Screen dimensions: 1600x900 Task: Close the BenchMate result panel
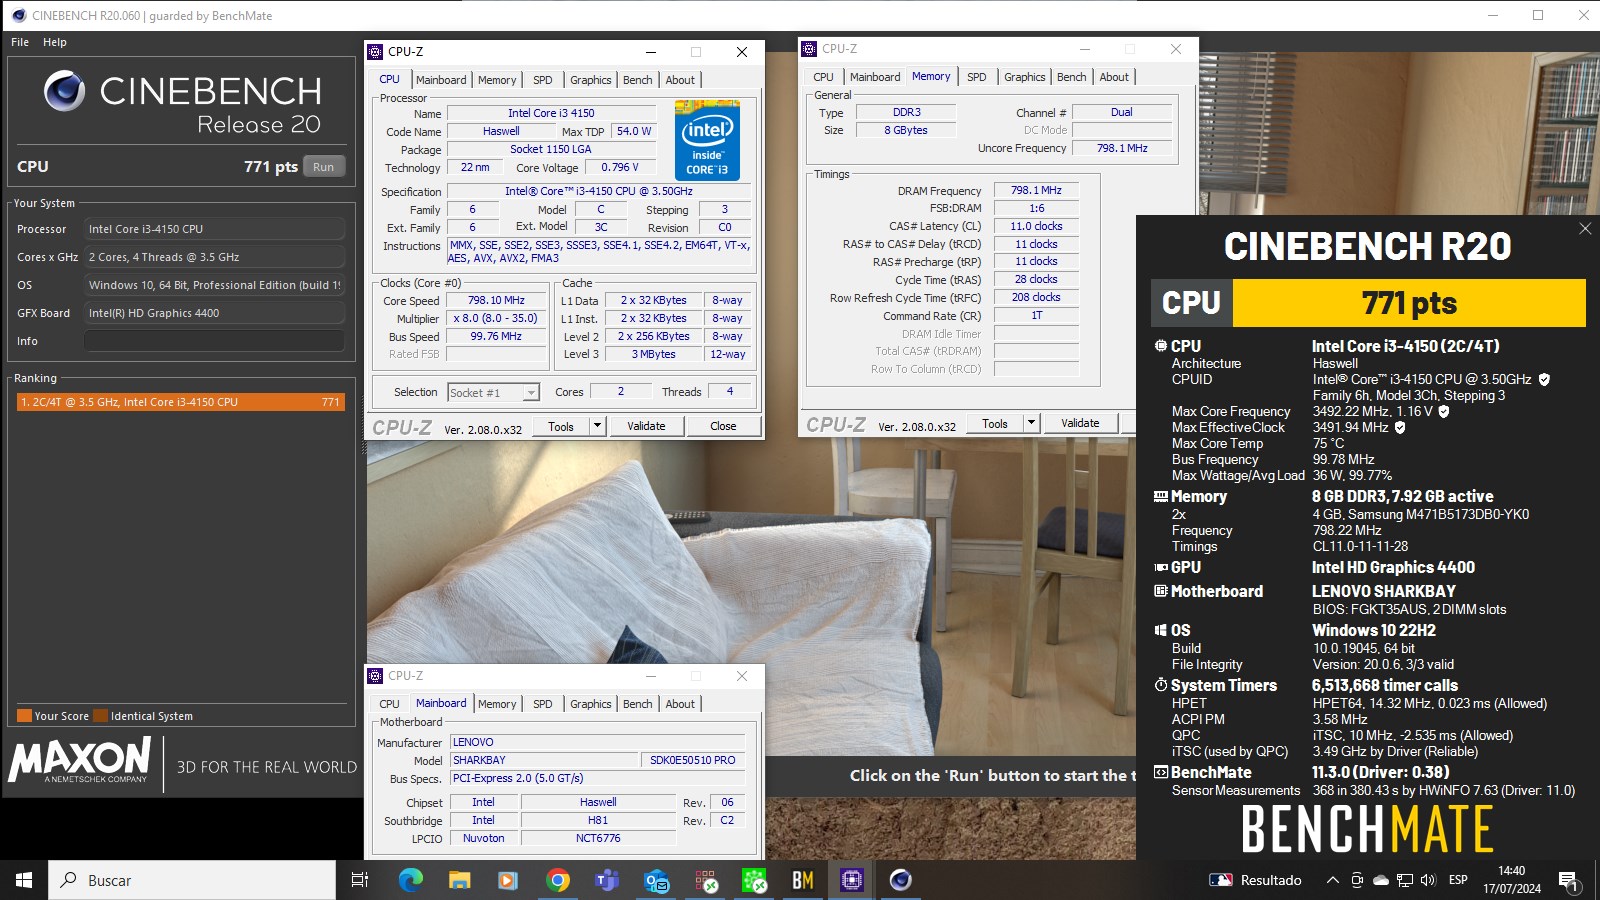tap(1585, 229)
